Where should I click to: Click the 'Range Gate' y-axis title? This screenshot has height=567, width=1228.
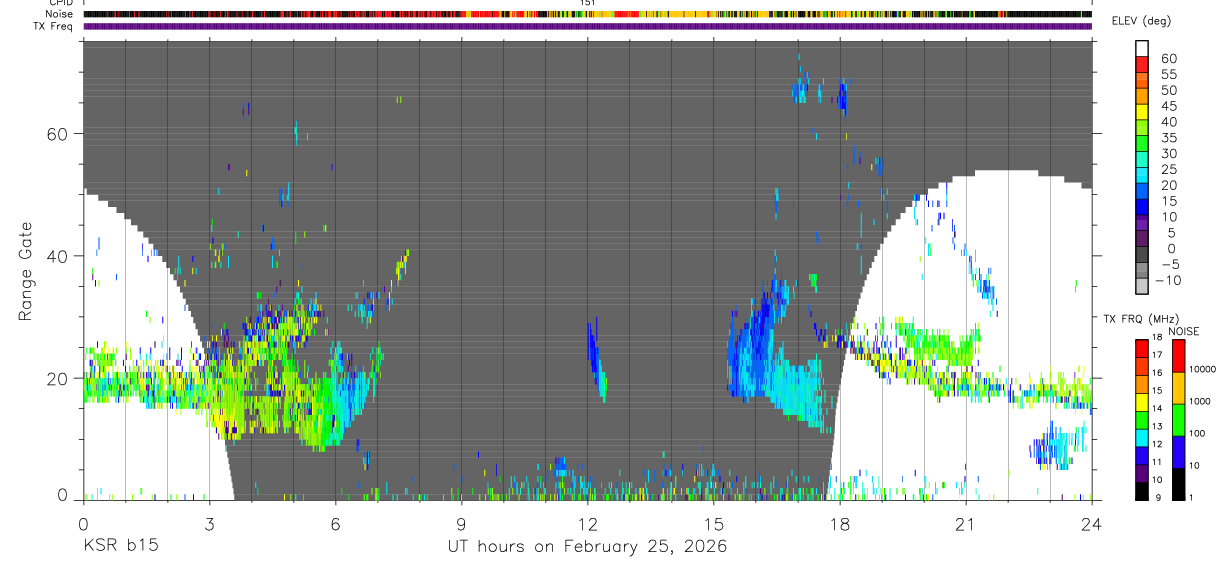tap(26, 271)
